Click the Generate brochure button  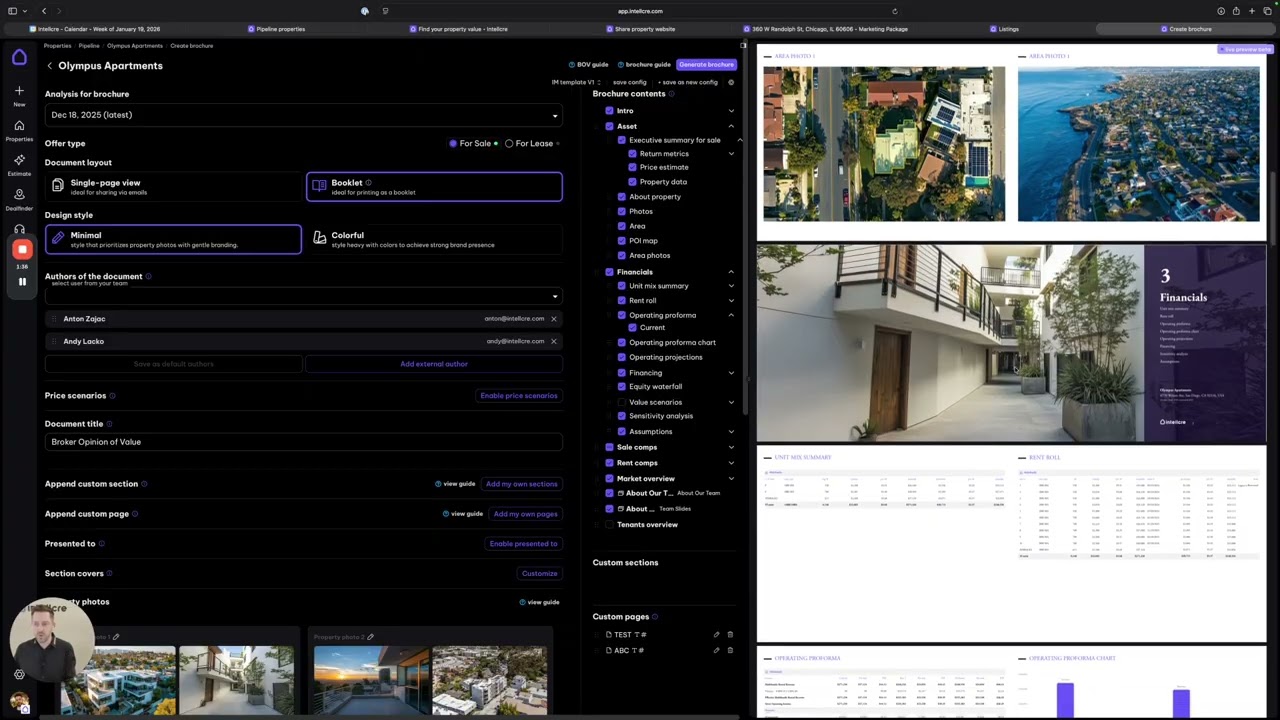tap(706, 65)
